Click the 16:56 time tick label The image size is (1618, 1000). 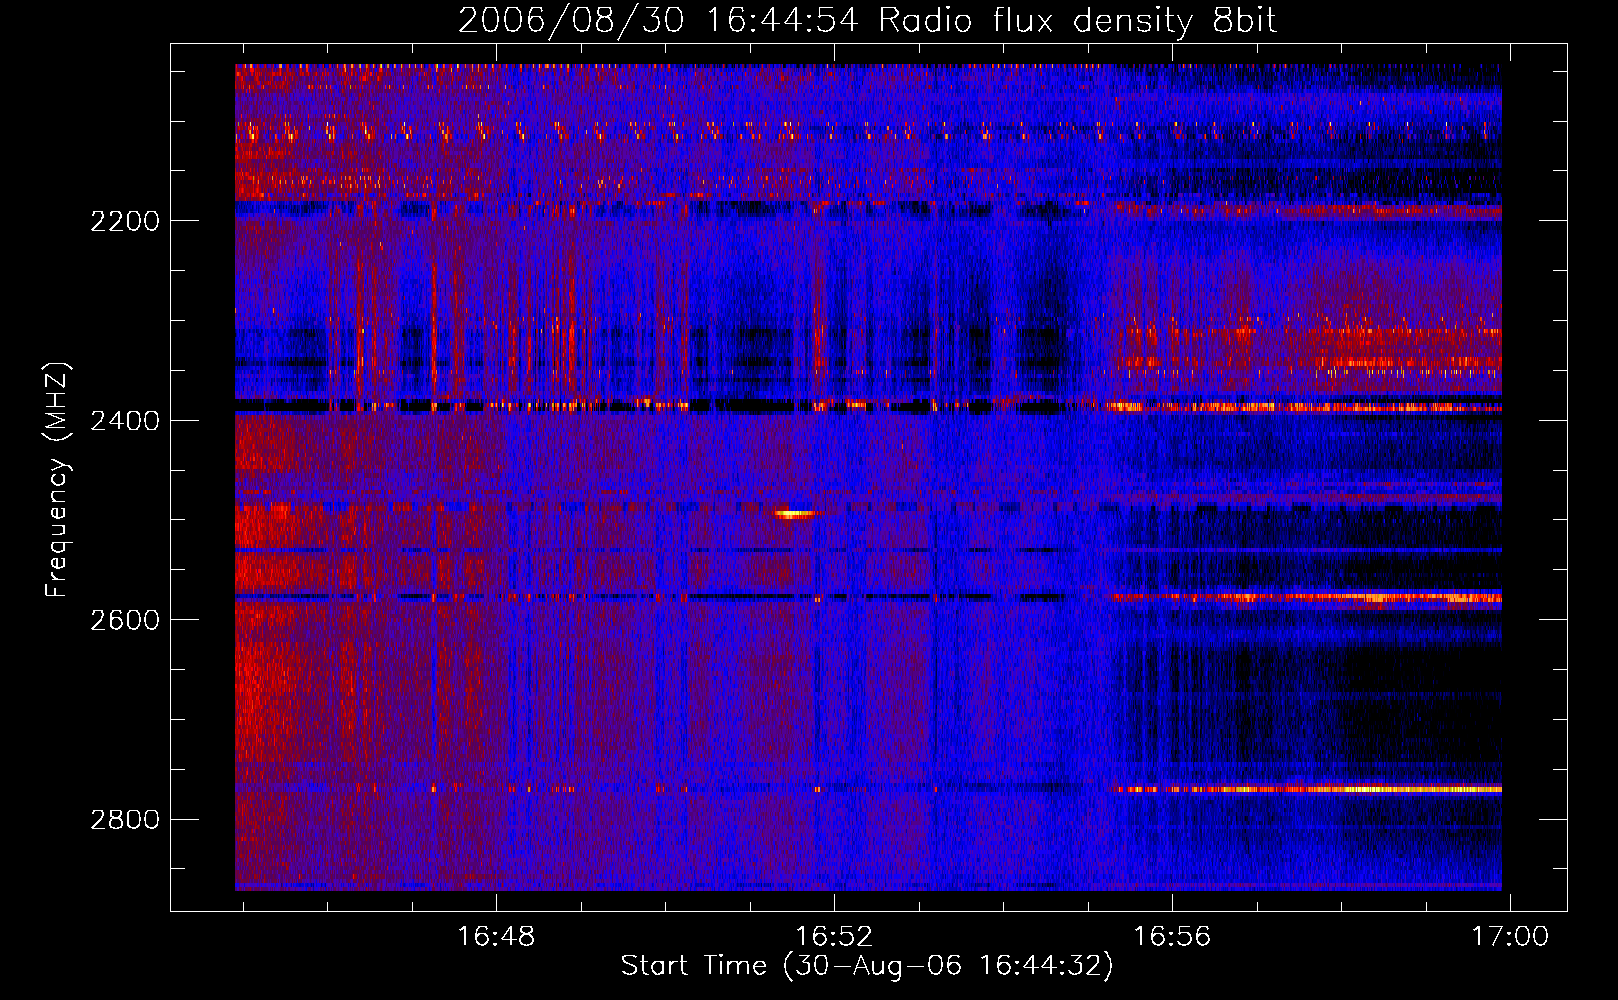1171,936
